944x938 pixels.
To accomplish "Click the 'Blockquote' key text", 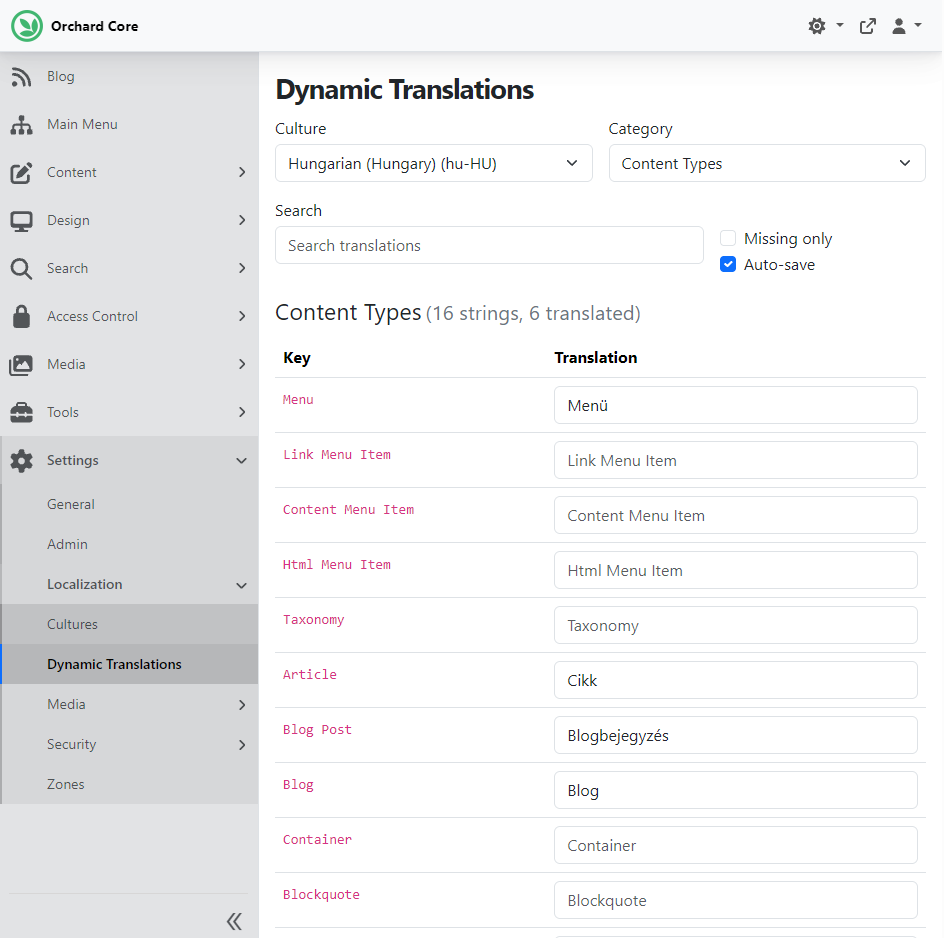I will click(321, 895).
